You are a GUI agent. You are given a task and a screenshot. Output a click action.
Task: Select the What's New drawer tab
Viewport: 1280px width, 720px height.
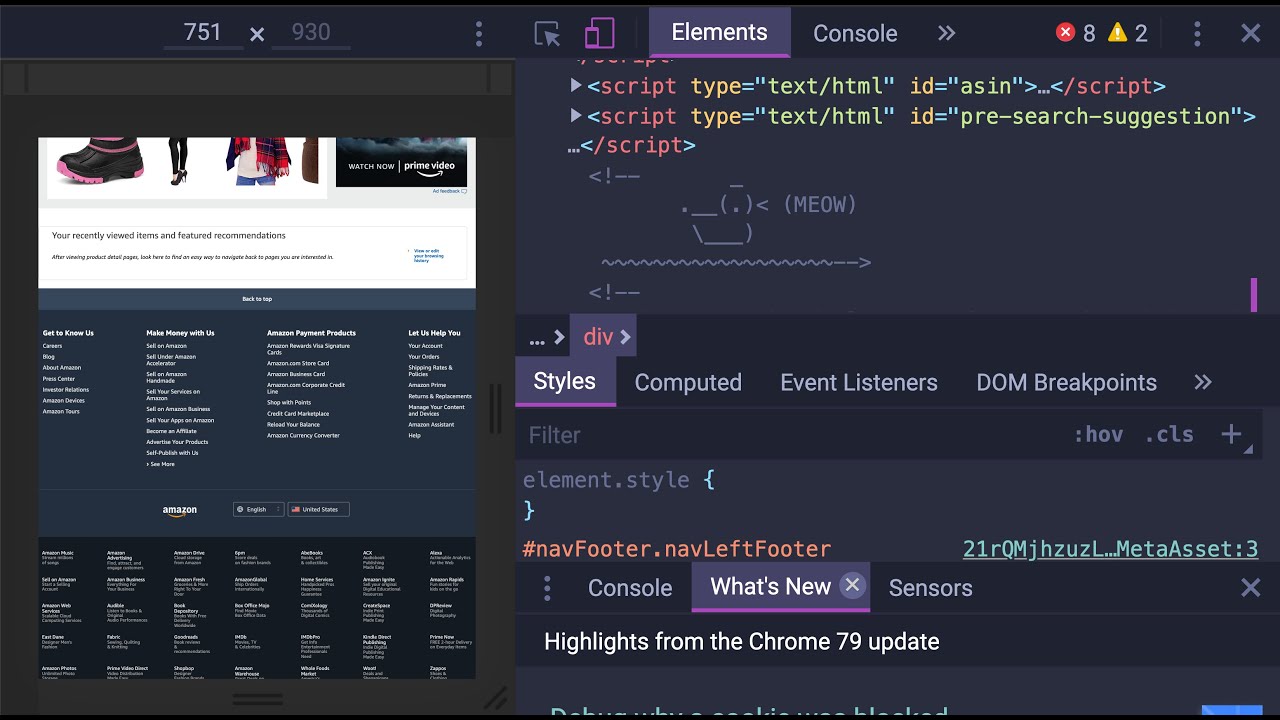(x=770, y=586)
